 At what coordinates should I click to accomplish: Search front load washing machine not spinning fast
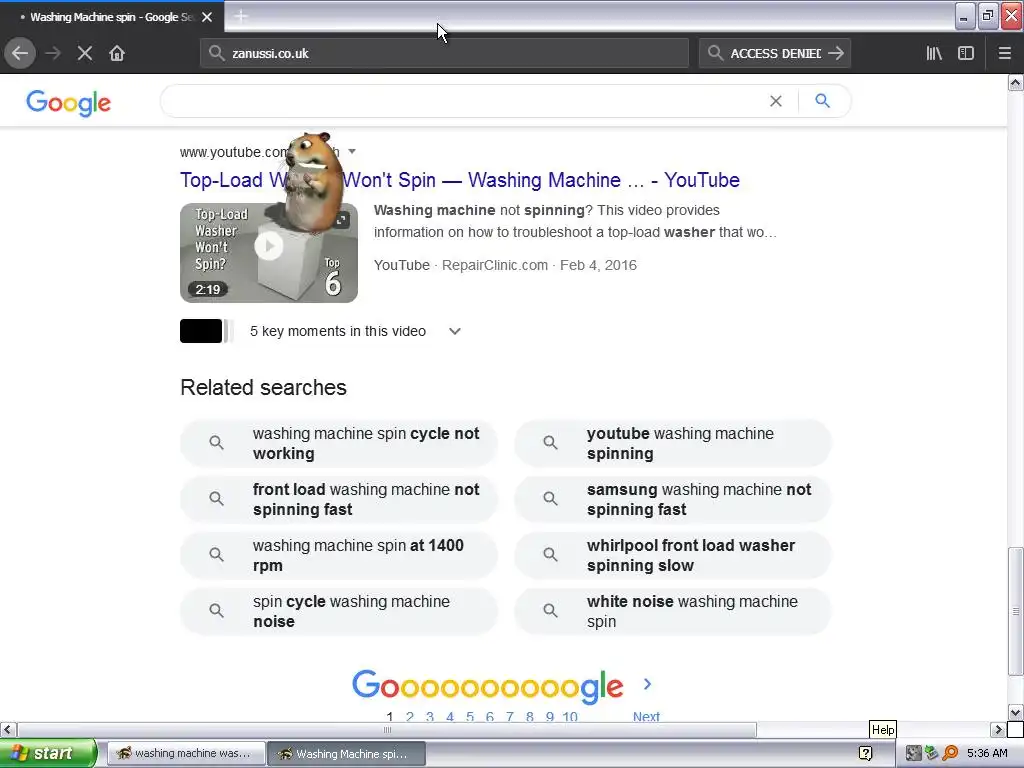coord(339,500)
